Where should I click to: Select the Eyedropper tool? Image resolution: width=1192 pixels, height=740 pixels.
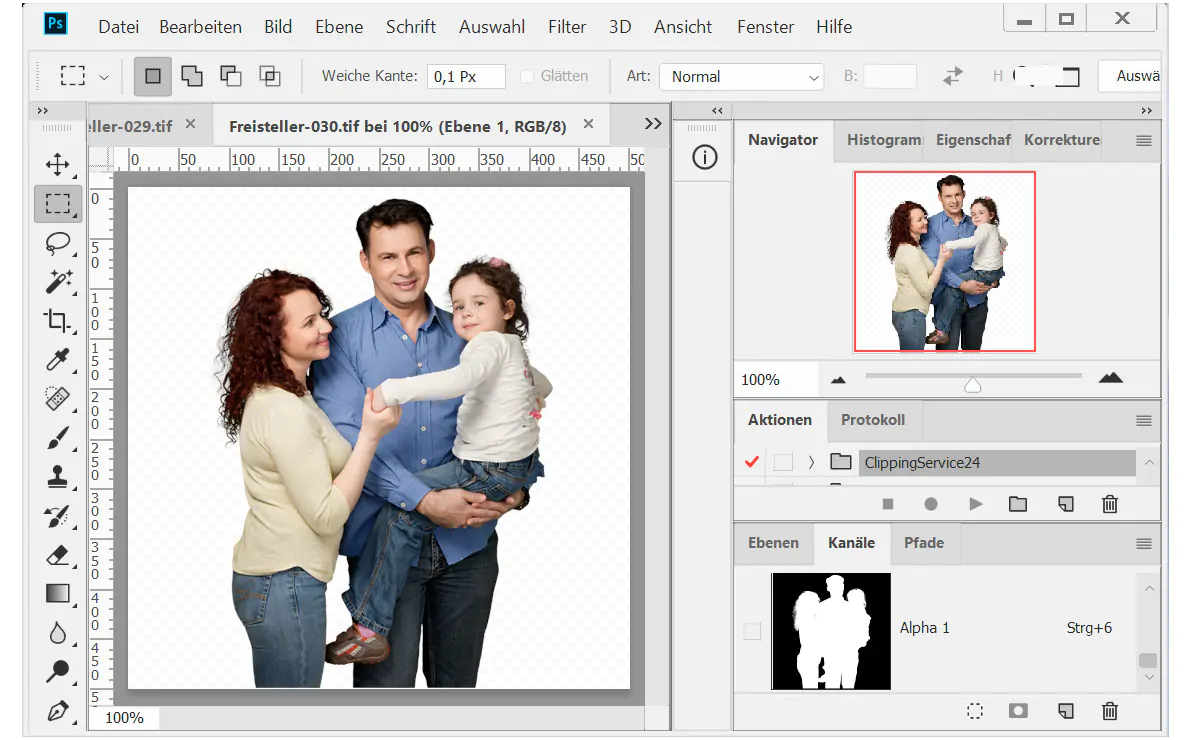(x=57, y=360)
